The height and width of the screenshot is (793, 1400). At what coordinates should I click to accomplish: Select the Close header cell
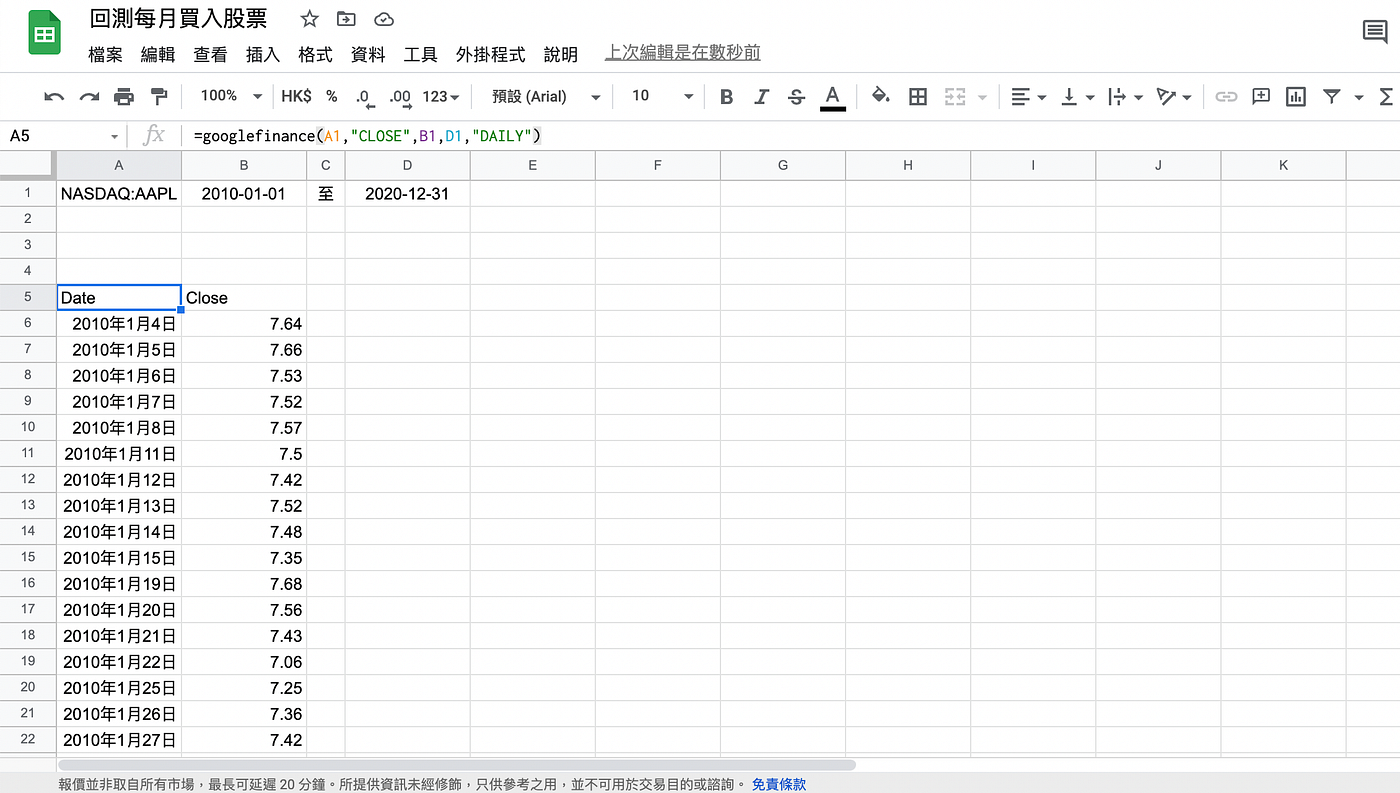[244, 298]
